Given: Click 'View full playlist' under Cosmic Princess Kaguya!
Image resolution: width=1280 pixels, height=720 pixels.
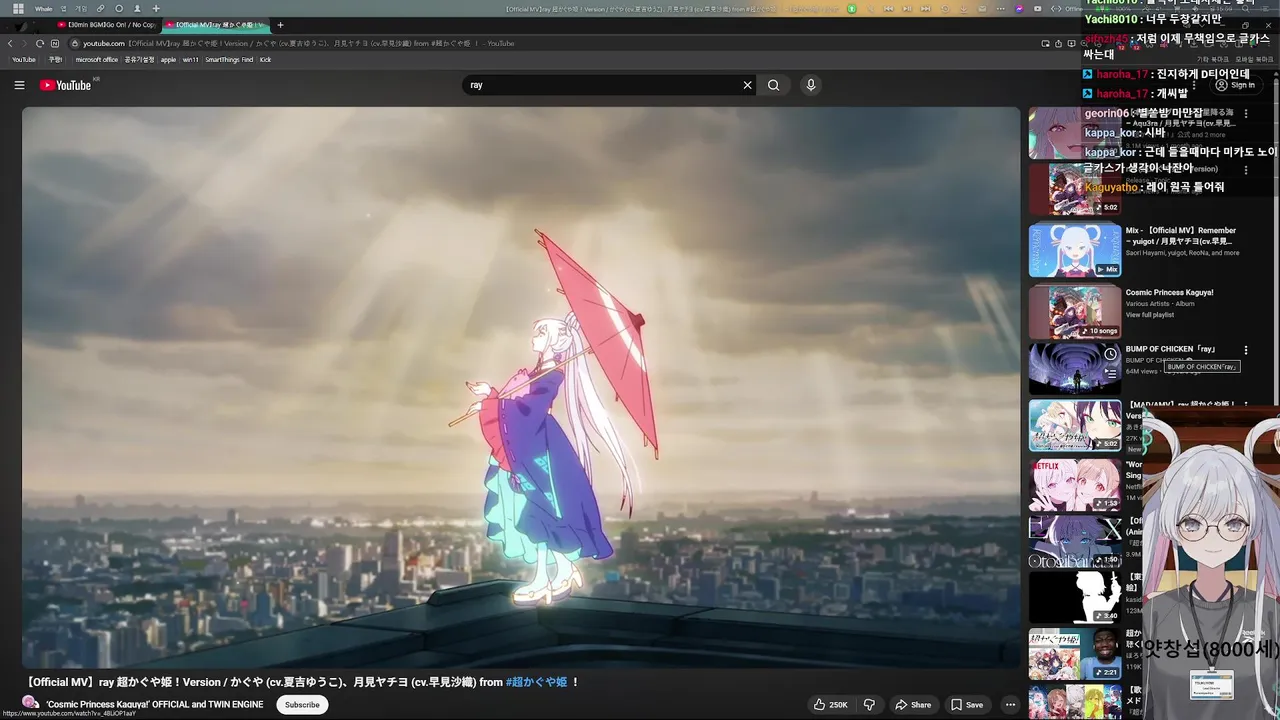Looking at the screenshot, I should point(1150,315).
